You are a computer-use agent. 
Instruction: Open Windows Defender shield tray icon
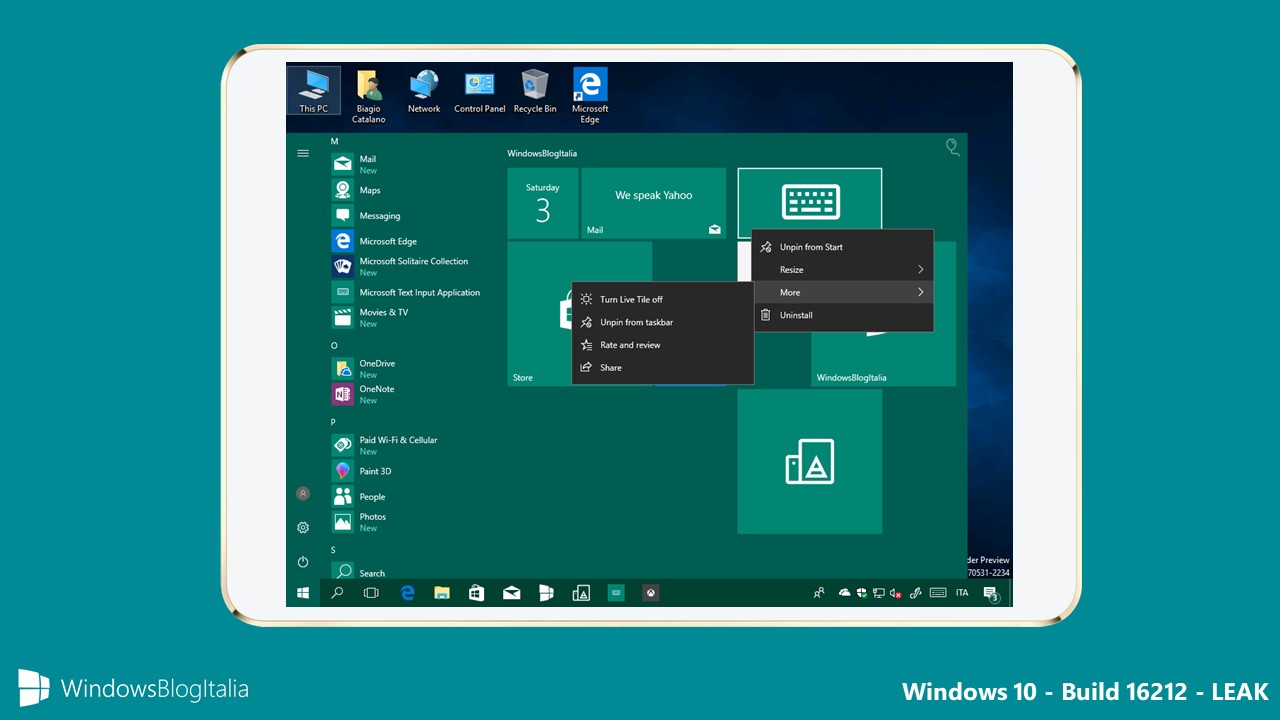862,593
